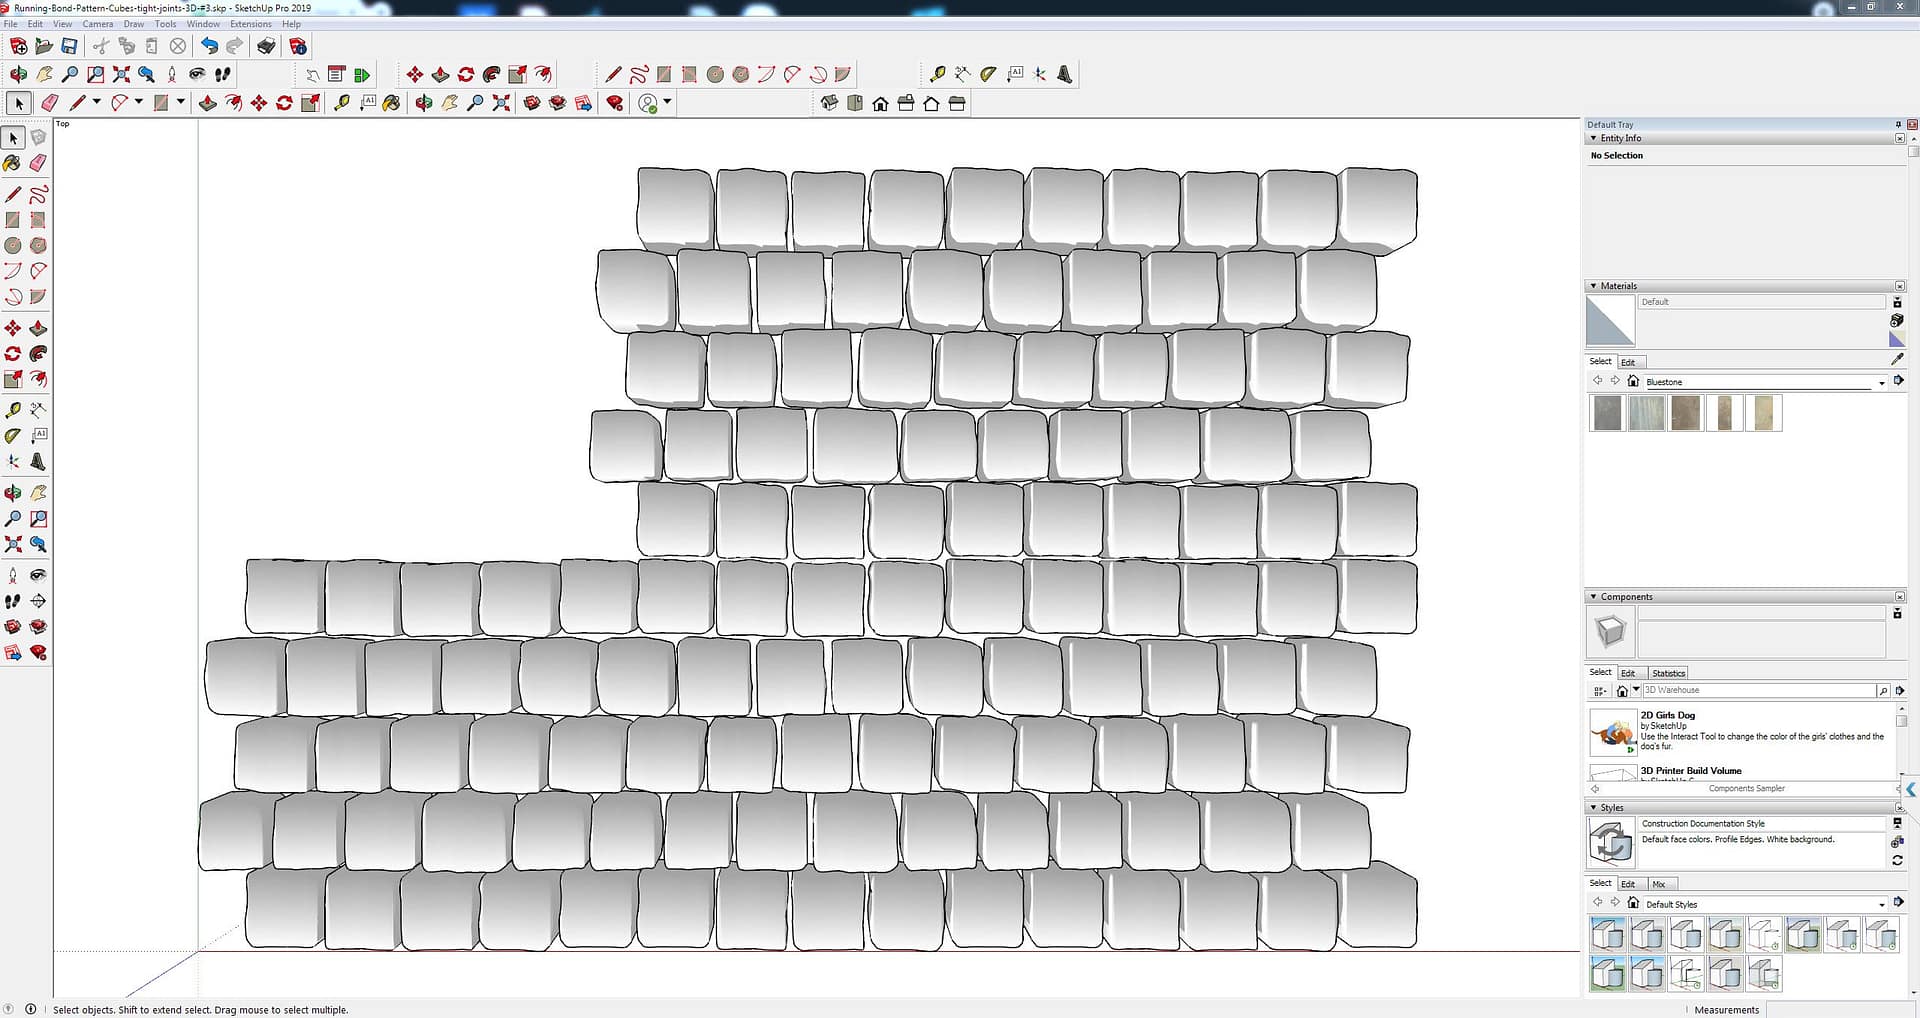This screenshot has height=1018, width=1920.
Task: Click the Print icon in the toolbar
Action: (266, 46)
